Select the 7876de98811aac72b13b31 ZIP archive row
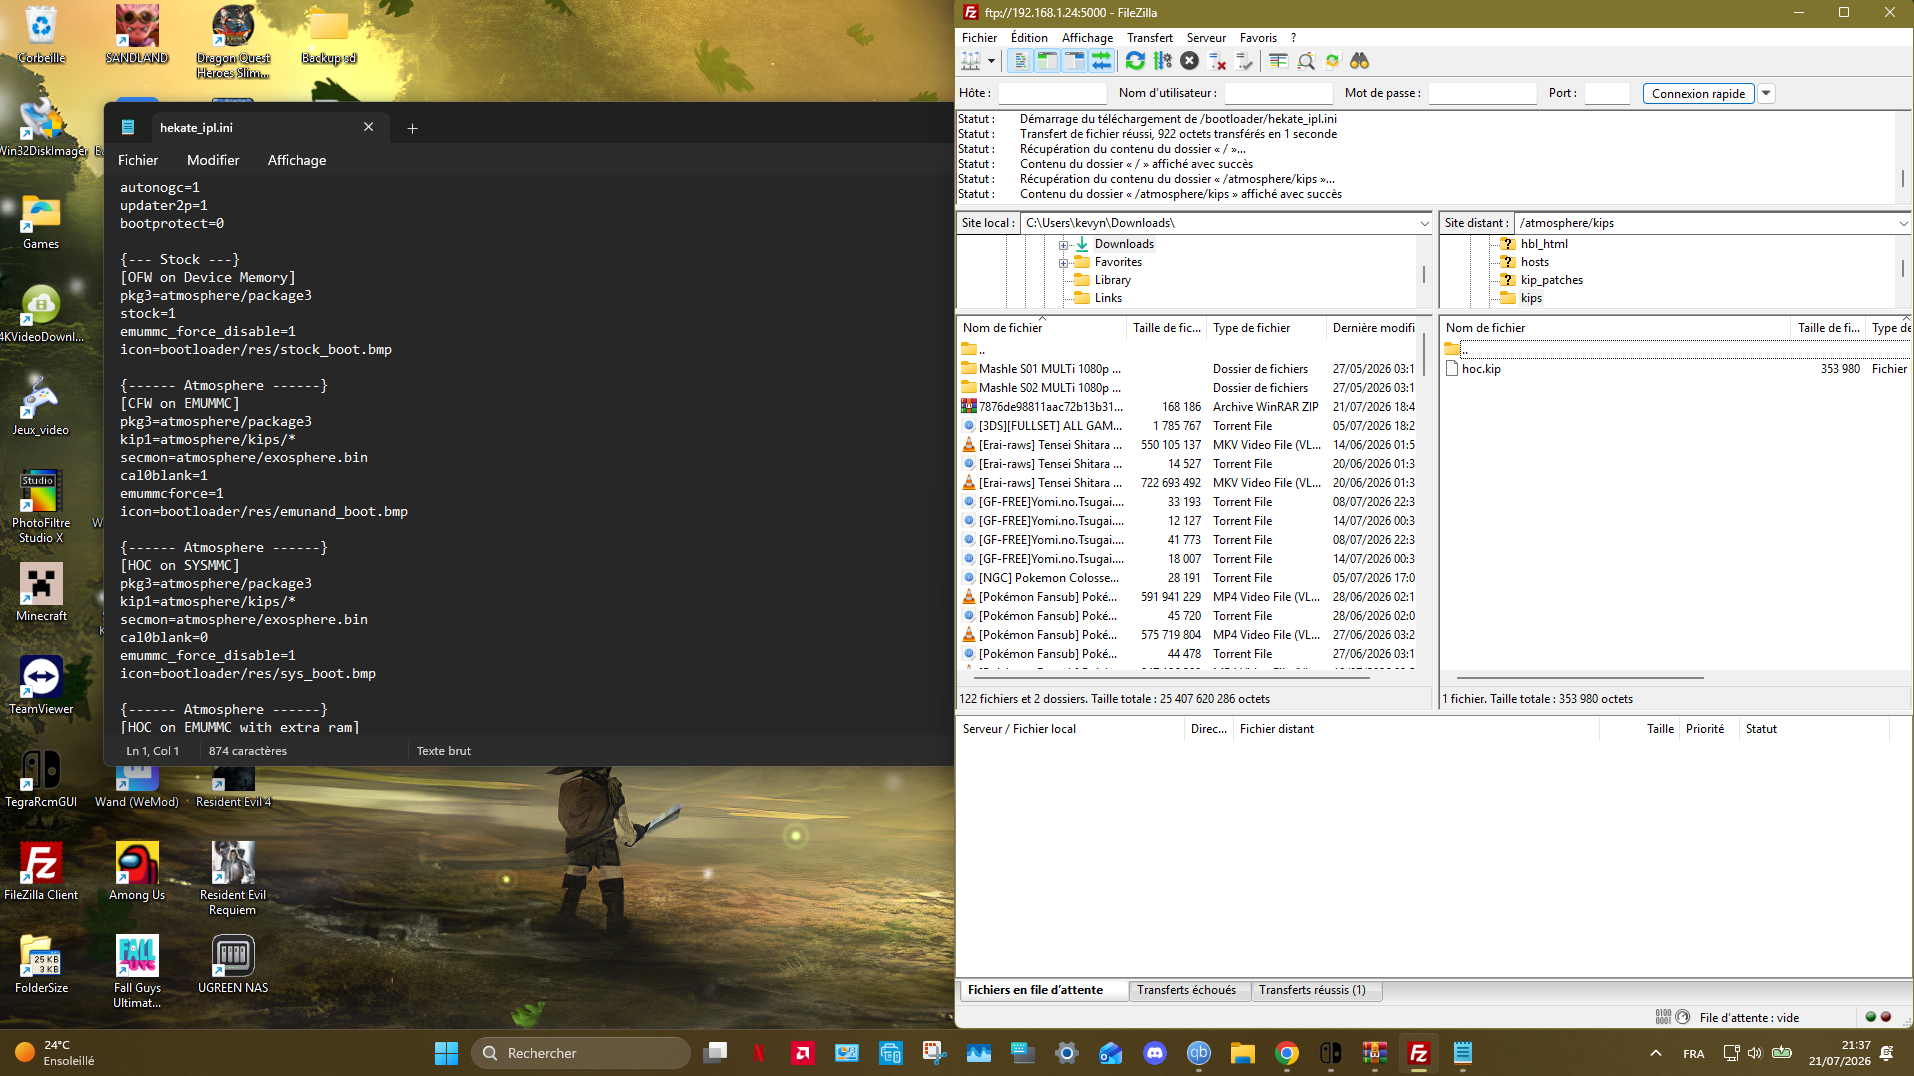Image resolution: width=1914 pixels, height=1076 pixels. [1190, 407]
